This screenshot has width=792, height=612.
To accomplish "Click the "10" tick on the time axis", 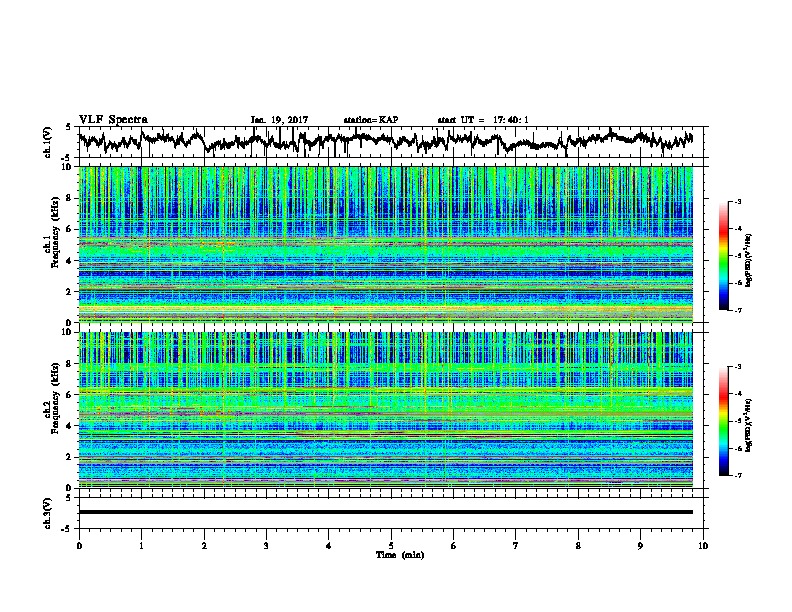I will coord(703,546).
